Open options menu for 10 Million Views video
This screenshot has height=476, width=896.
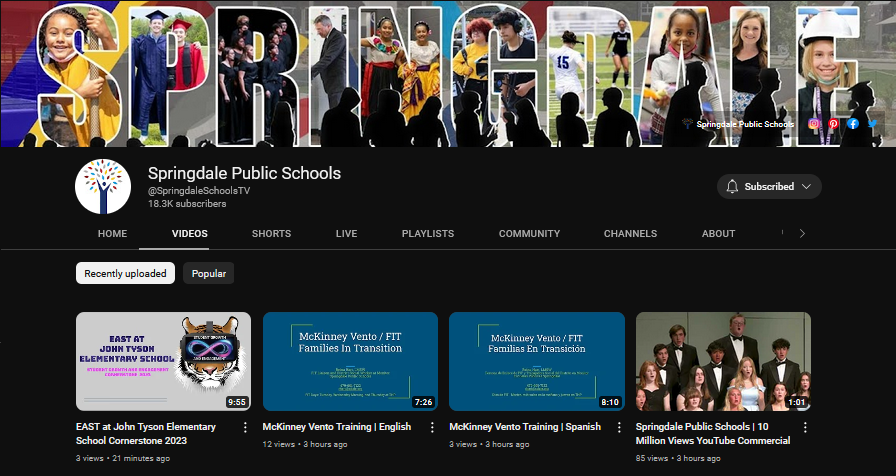coord(805,427)
